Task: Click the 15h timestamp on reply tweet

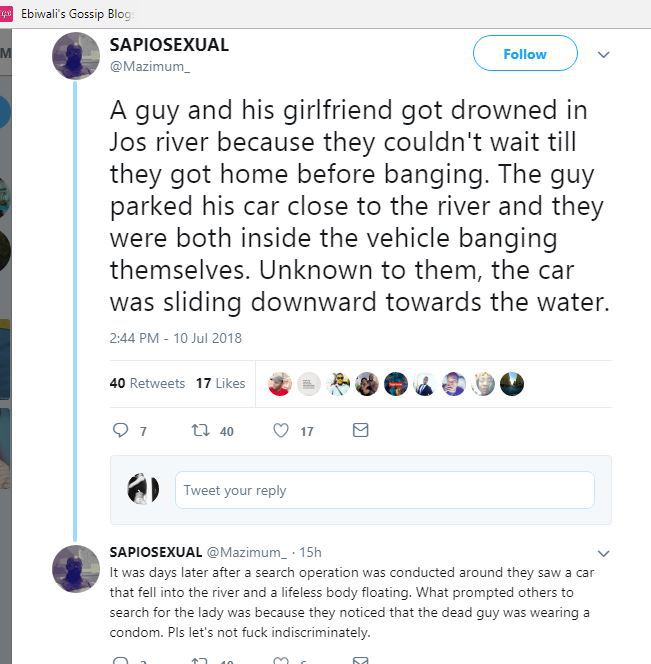Action: click(310, 552)
